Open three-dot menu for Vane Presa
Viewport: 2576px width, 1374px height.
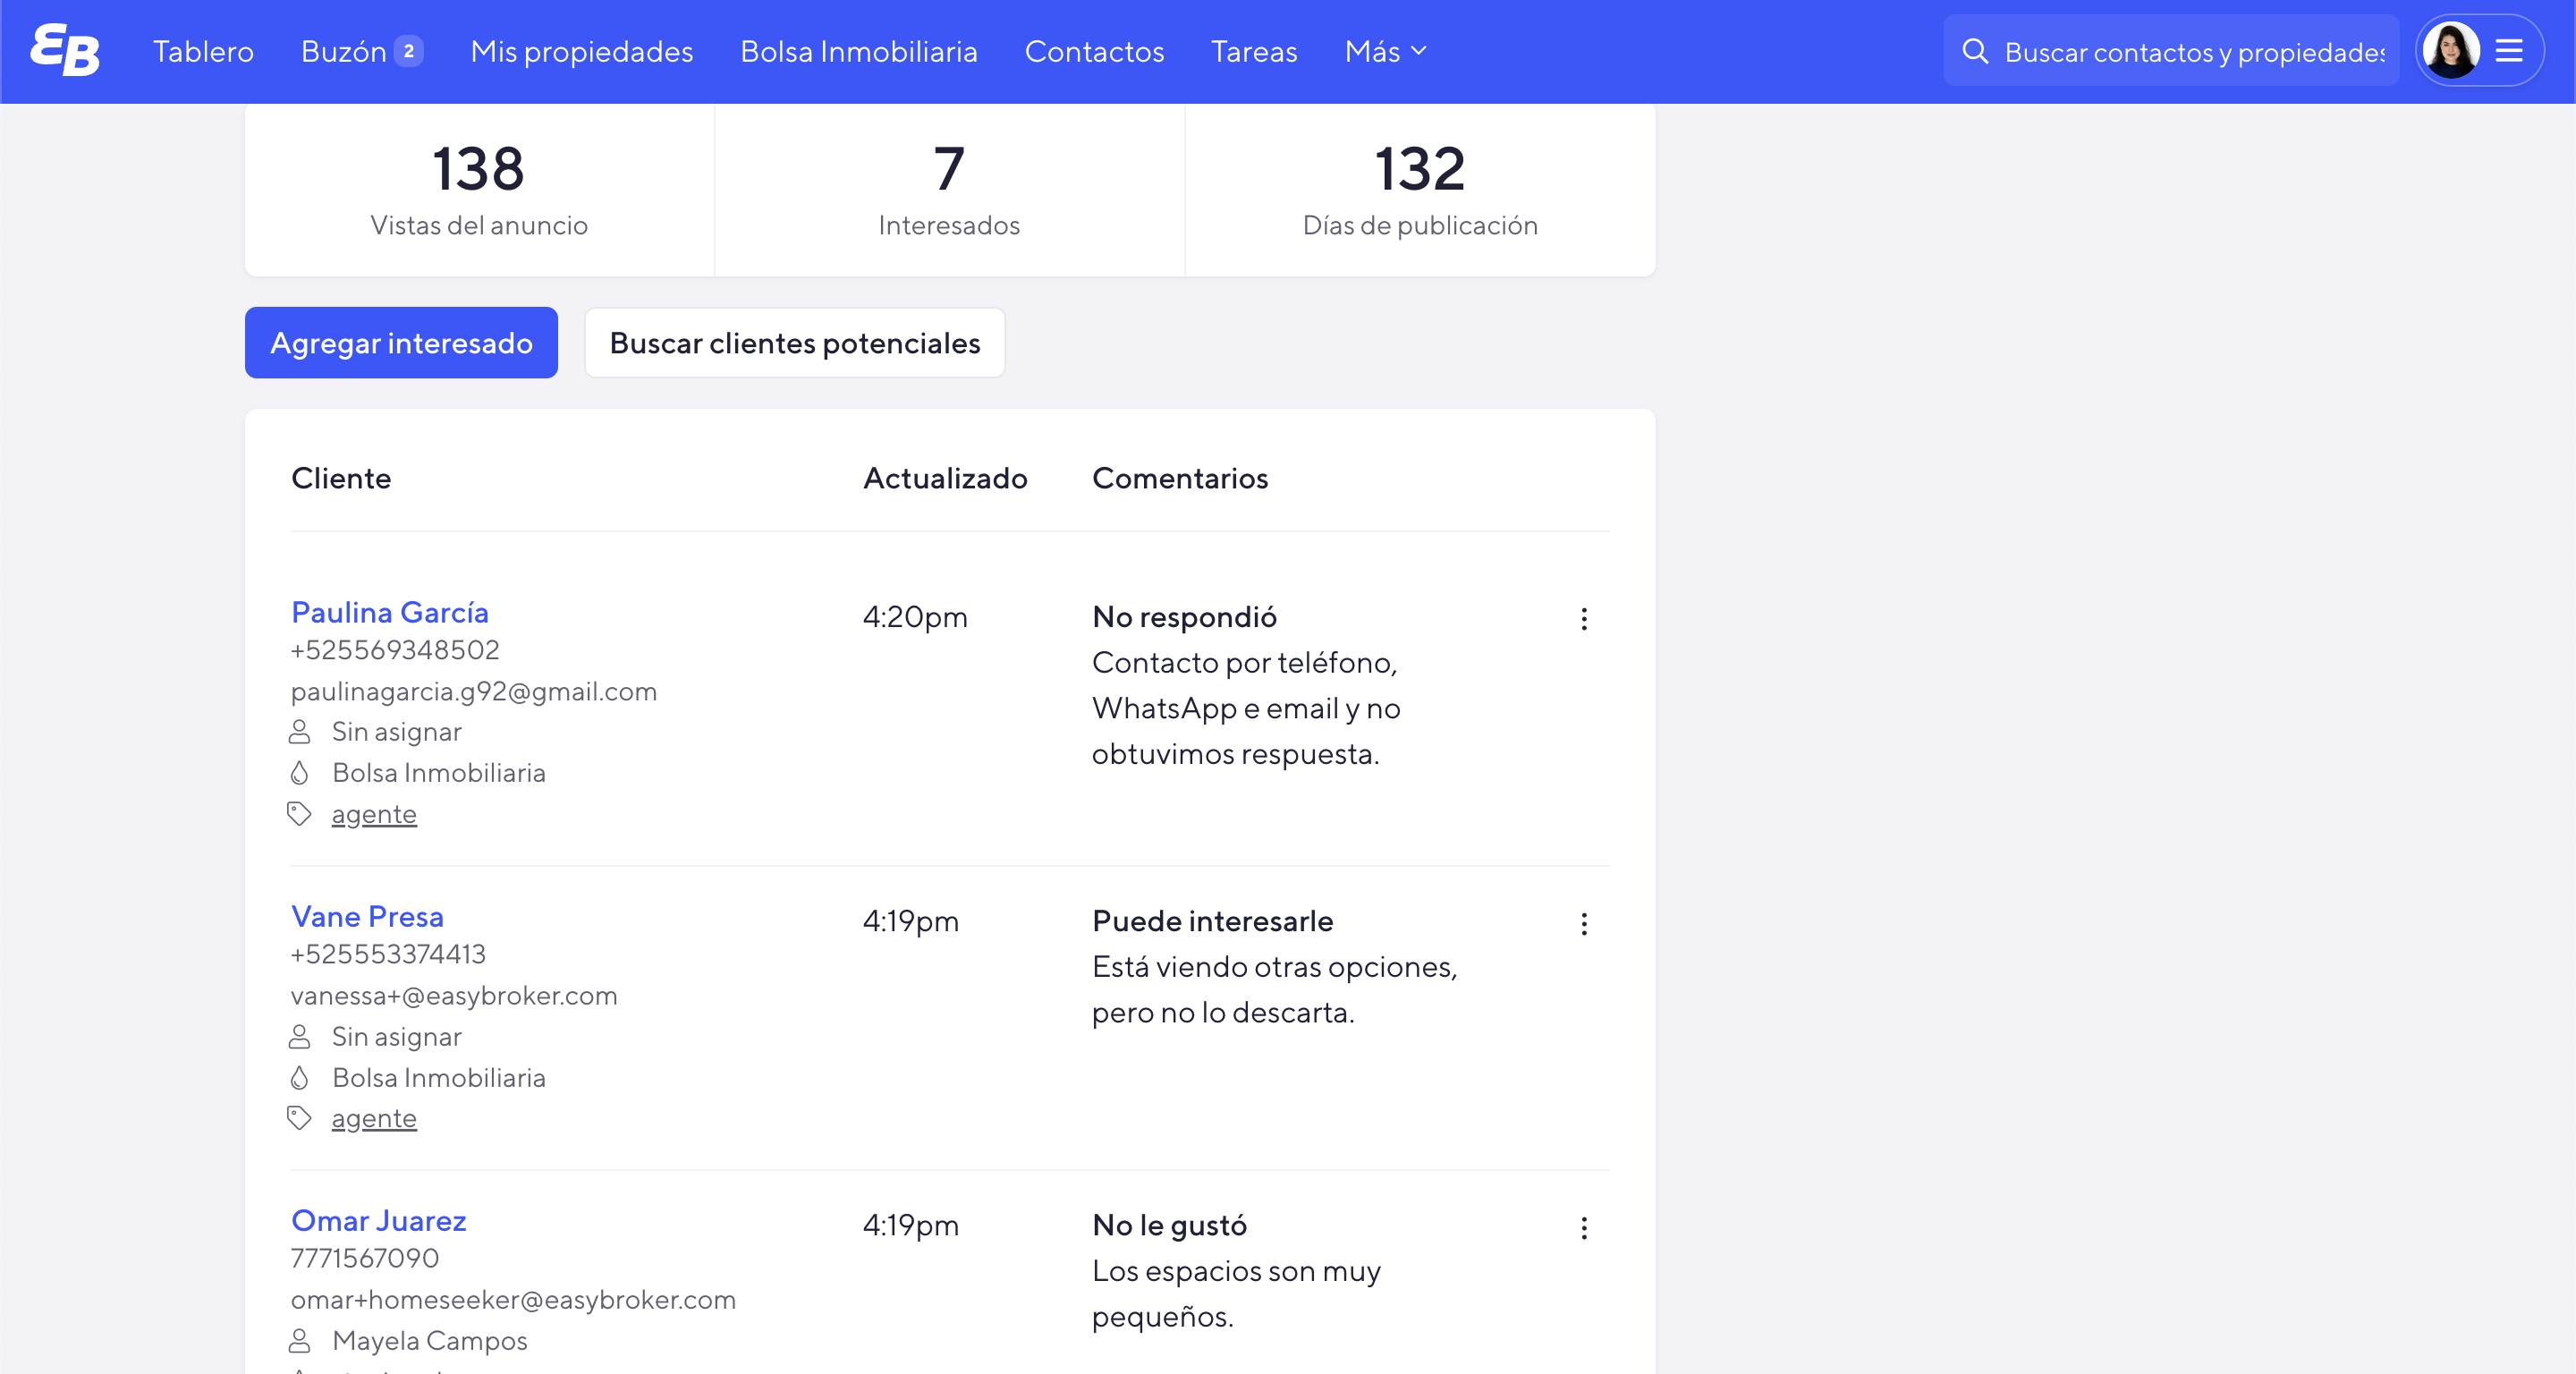pos(1584,923)
